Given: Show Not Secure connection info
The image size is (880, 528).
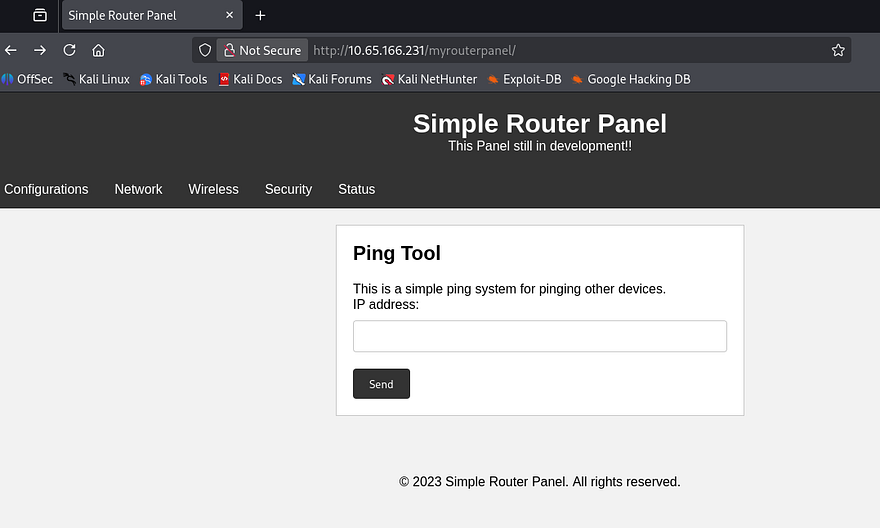Looking at the screenshot, I should (262, 50).
